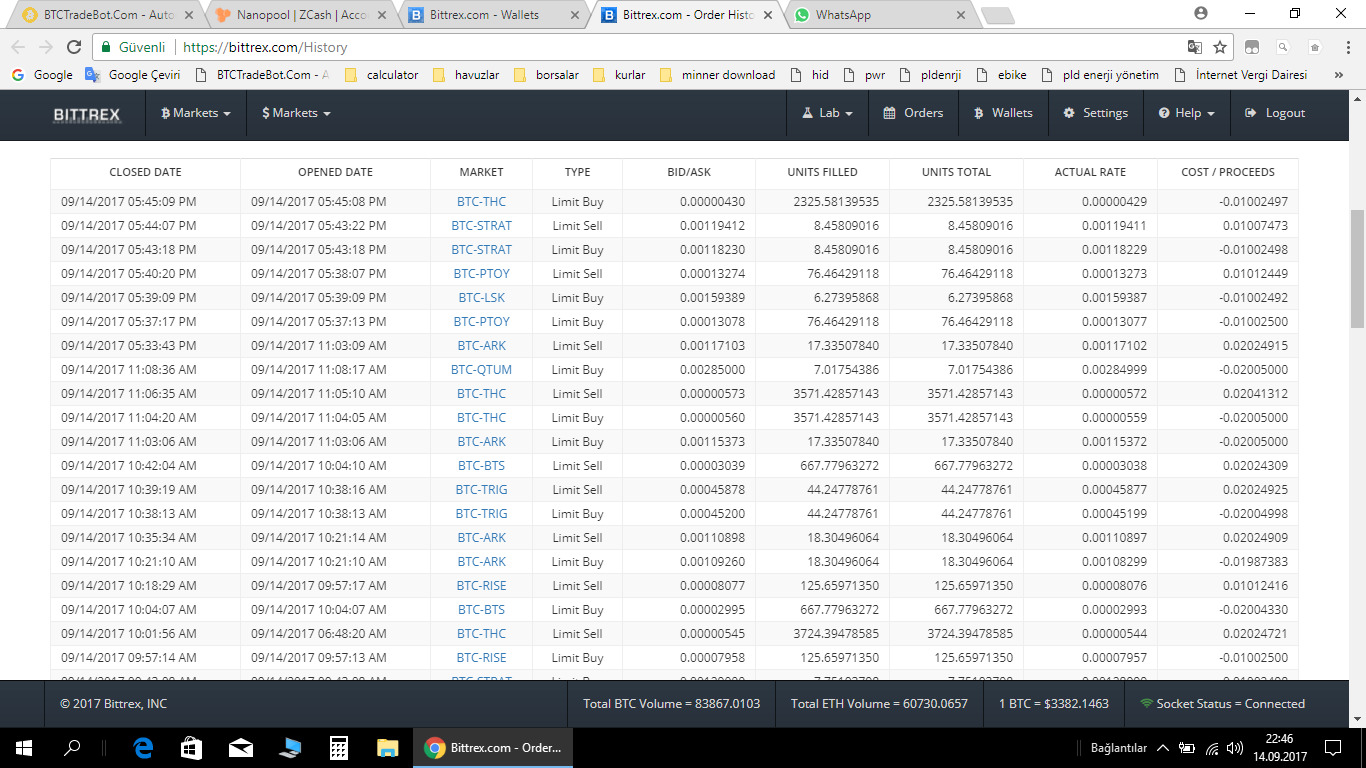Open a new browser tab
1366x768 pixels.
tap(997, 16)
